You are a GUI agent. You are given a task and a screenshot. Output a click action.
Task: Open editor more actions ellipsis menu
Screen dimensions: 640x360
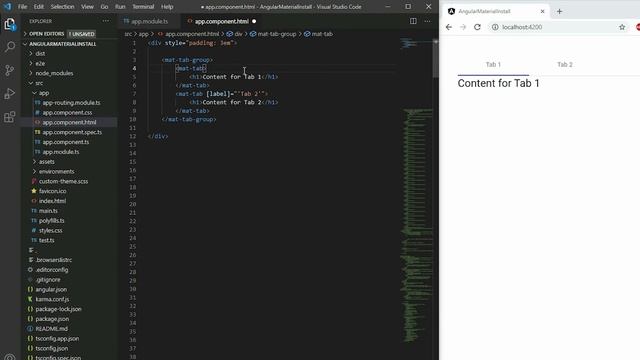pyautogui.click(x=427, y=21)
